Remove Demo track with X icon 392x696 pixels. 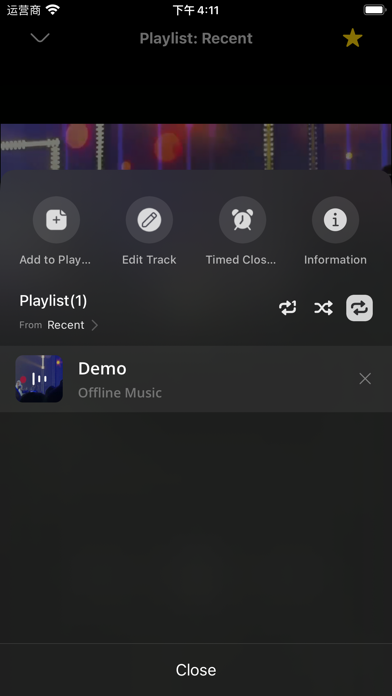(365, 379)
